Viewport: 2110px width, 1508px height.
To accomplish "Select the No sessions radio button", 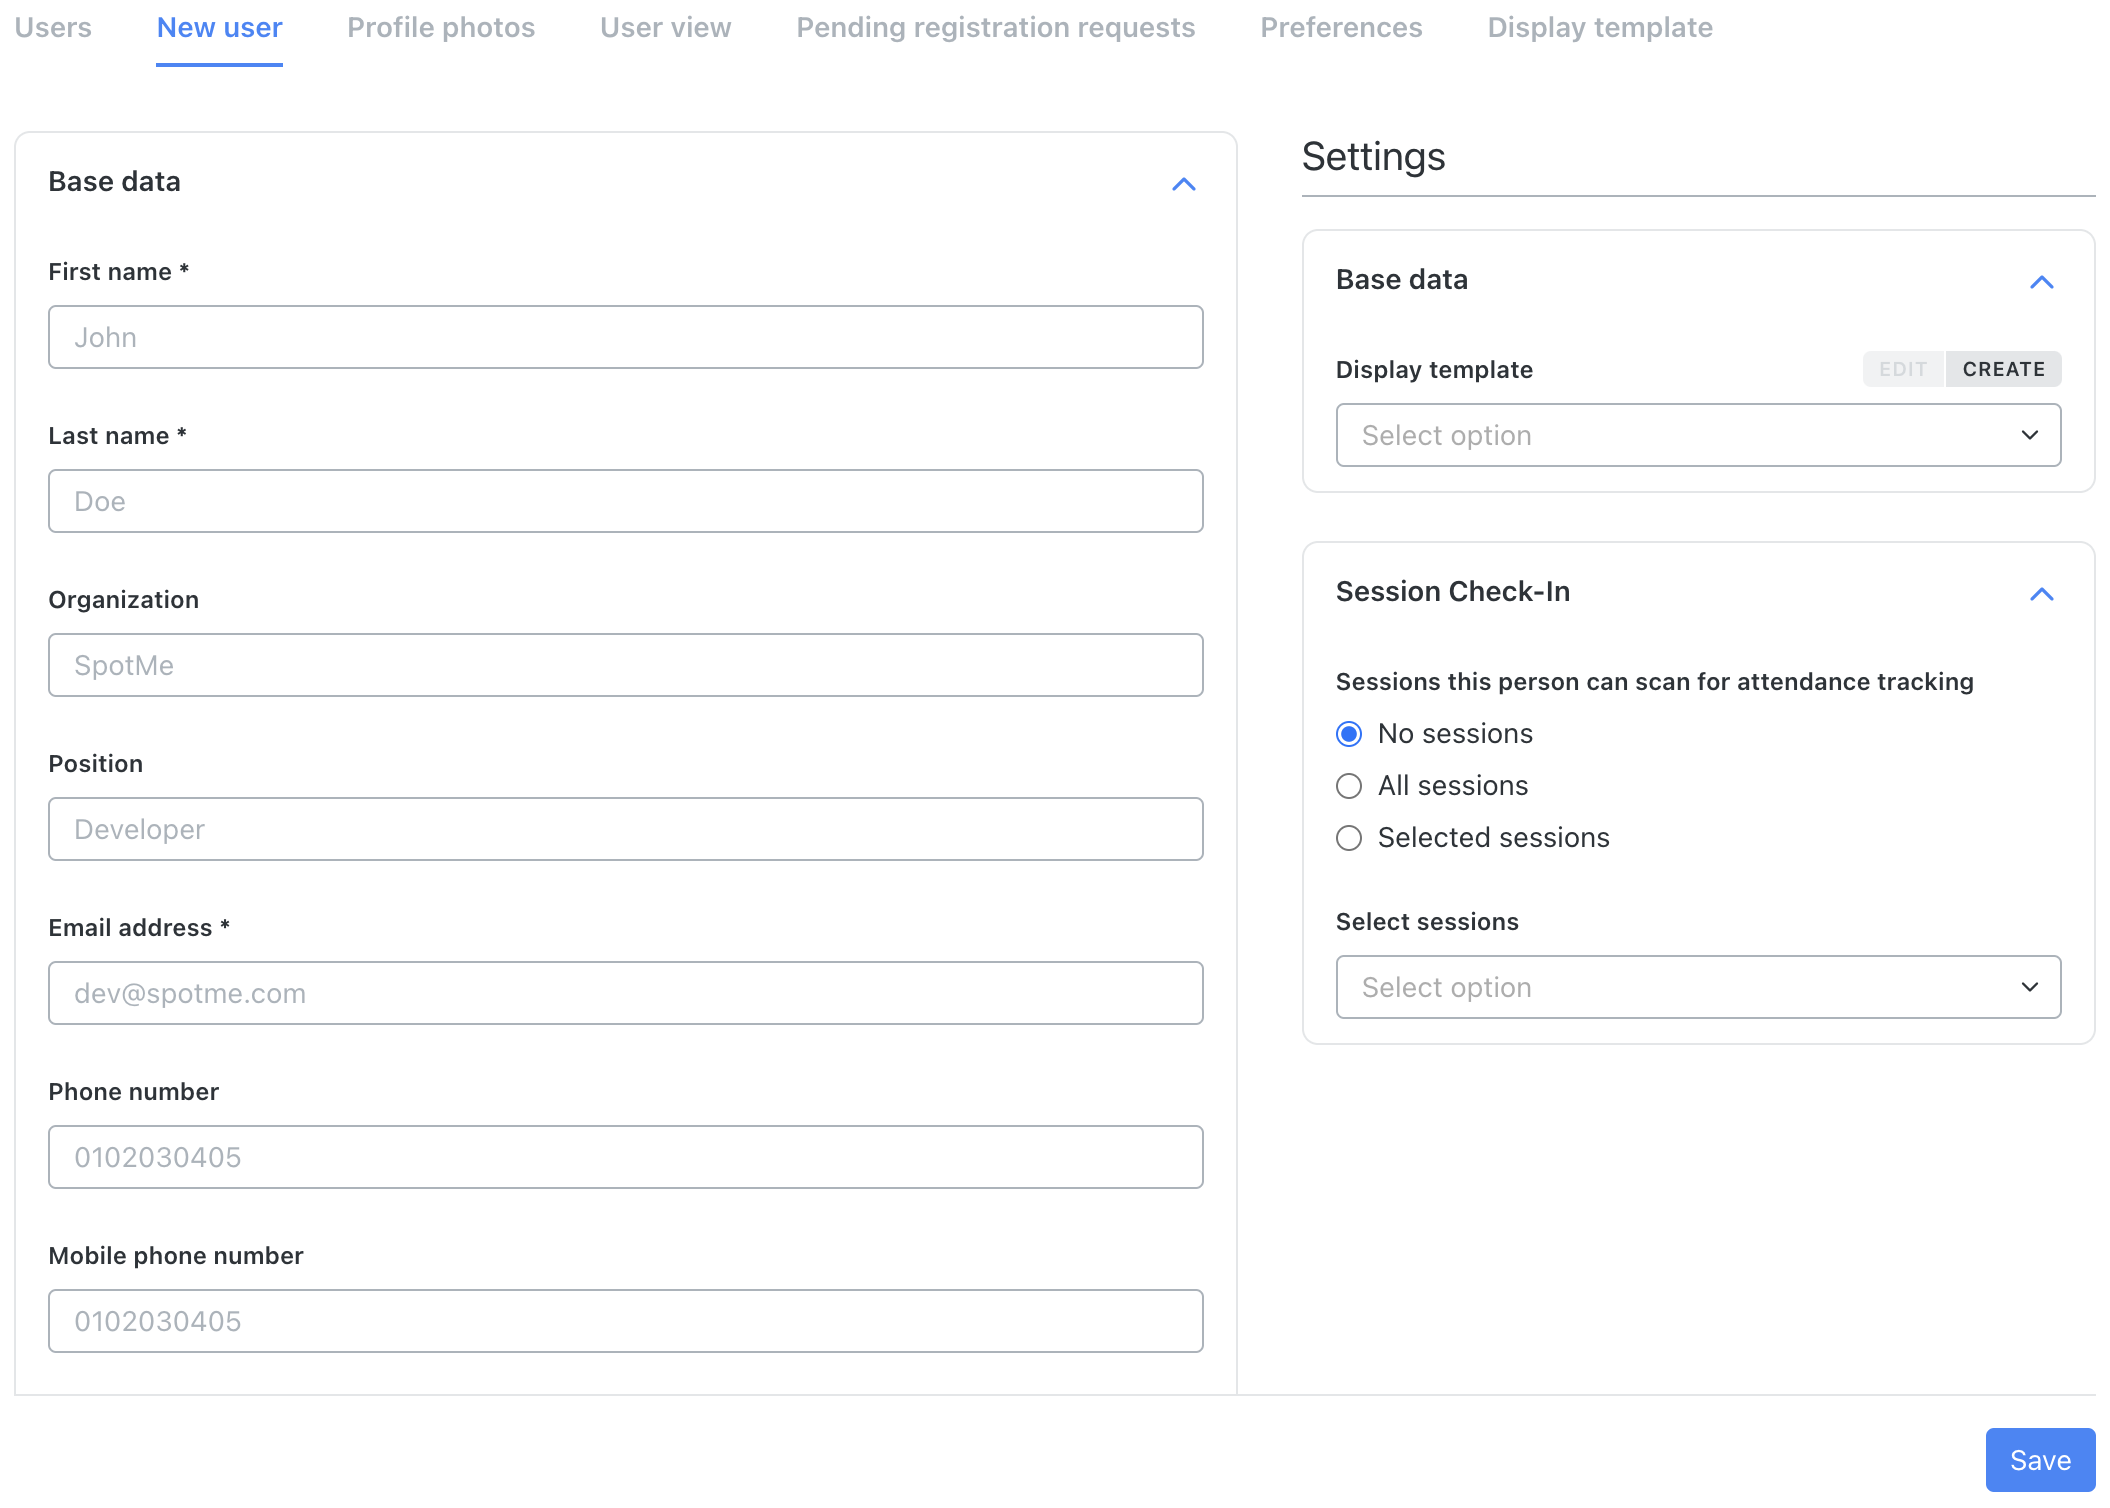I will pyautogui.click(x=1349, y=734).
